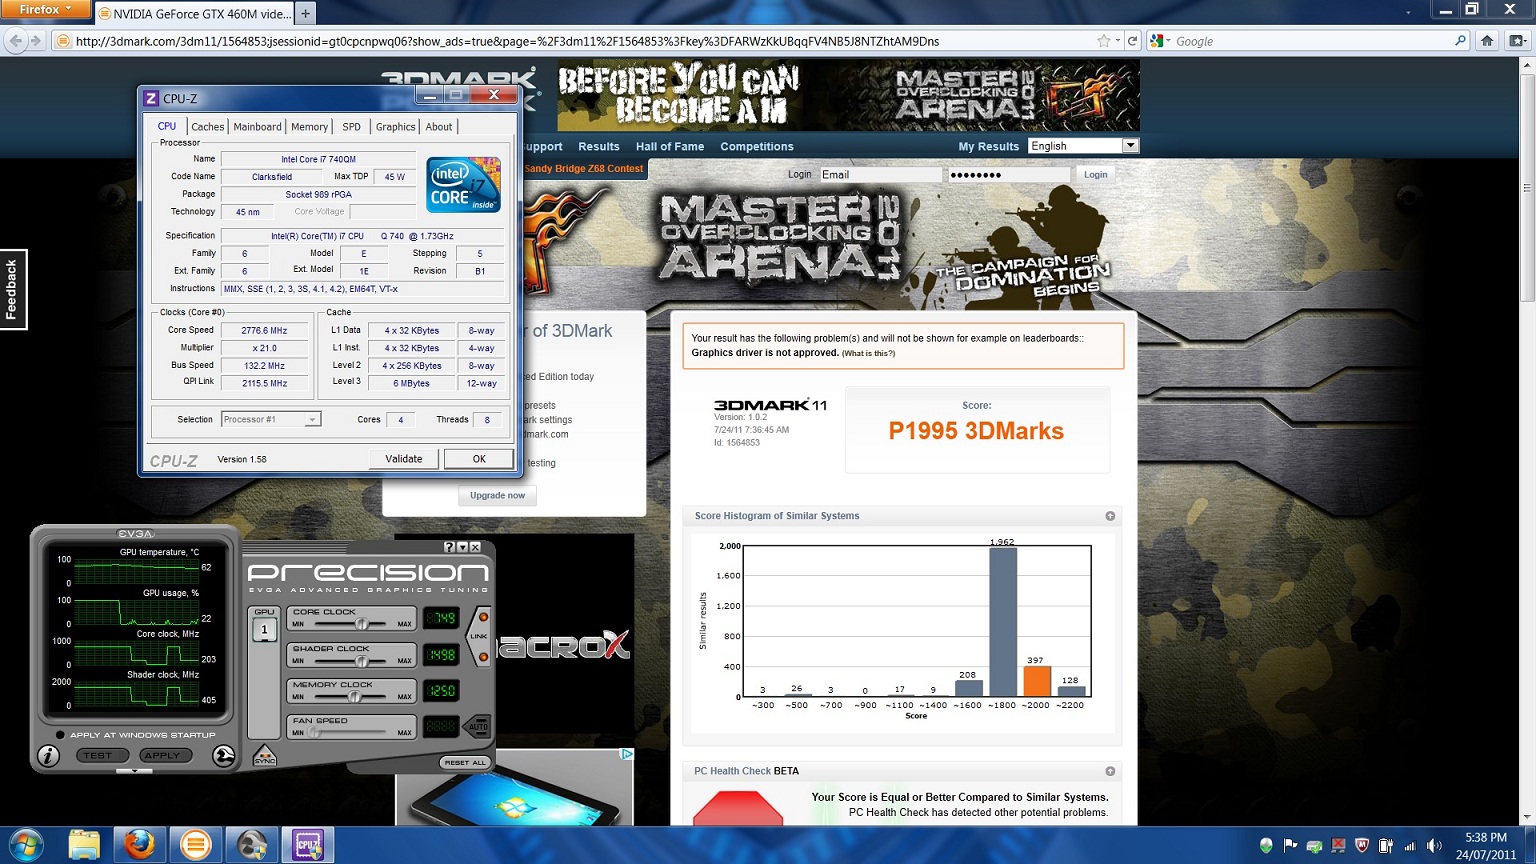Open the Firefox menu button
This screenshot has height=864, width=1536.
tap(46, 10)
